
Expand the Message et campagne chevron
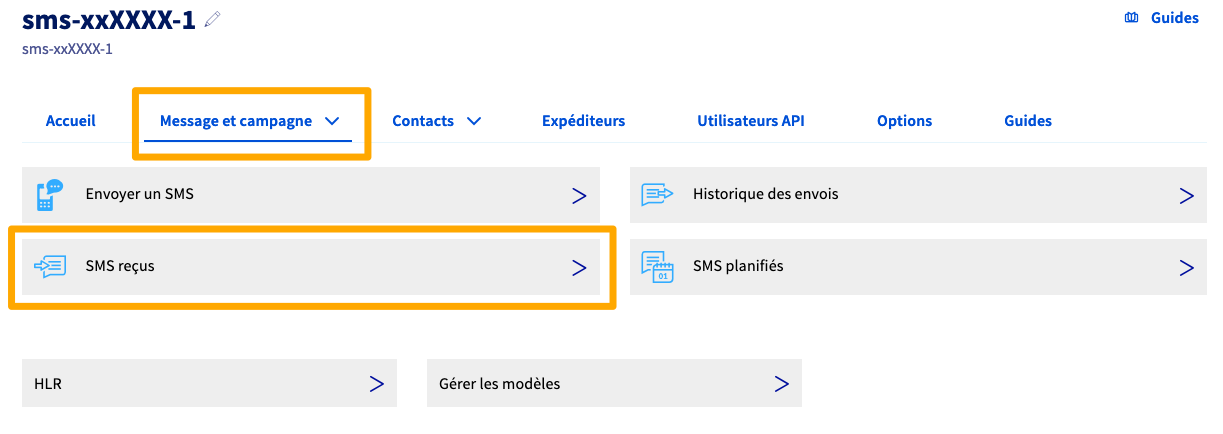[x=332, y=121]
